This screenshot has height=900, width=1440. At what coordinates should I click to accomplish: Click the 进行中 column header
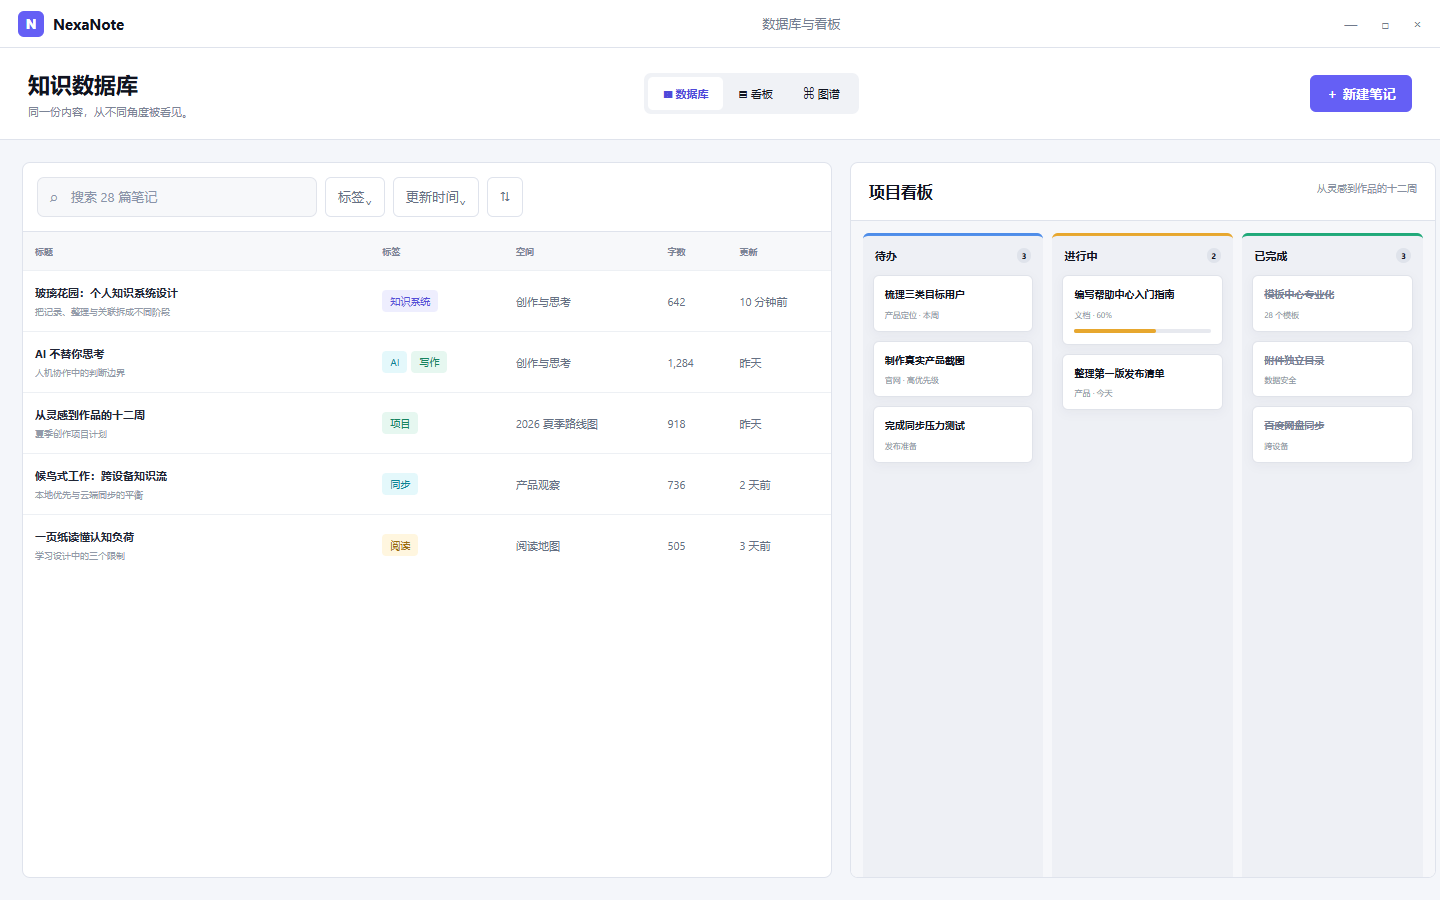pos(1081,256)
